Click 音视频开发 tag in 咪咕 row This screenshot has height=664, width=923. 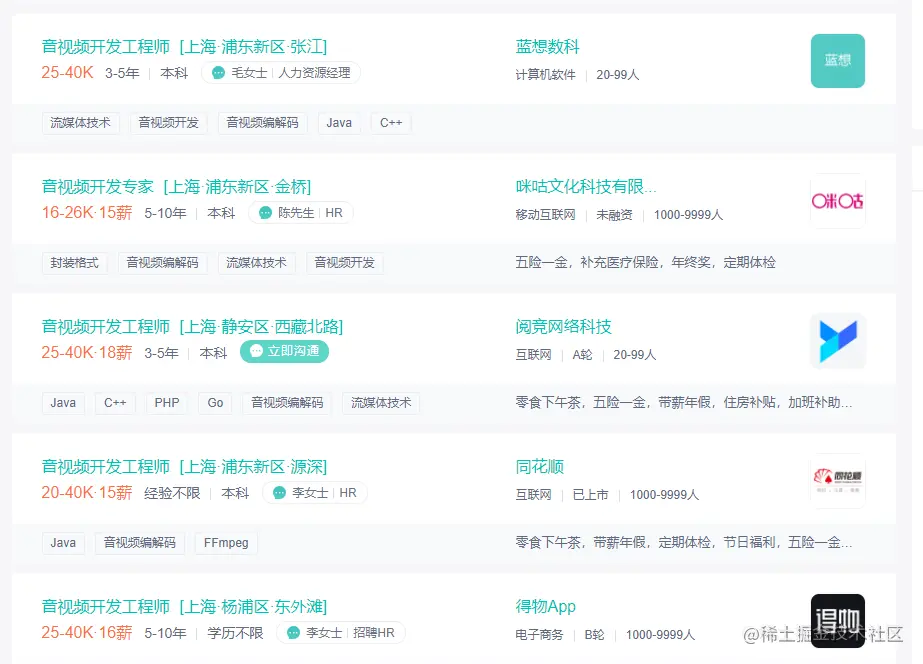click(x=345, y=263)
